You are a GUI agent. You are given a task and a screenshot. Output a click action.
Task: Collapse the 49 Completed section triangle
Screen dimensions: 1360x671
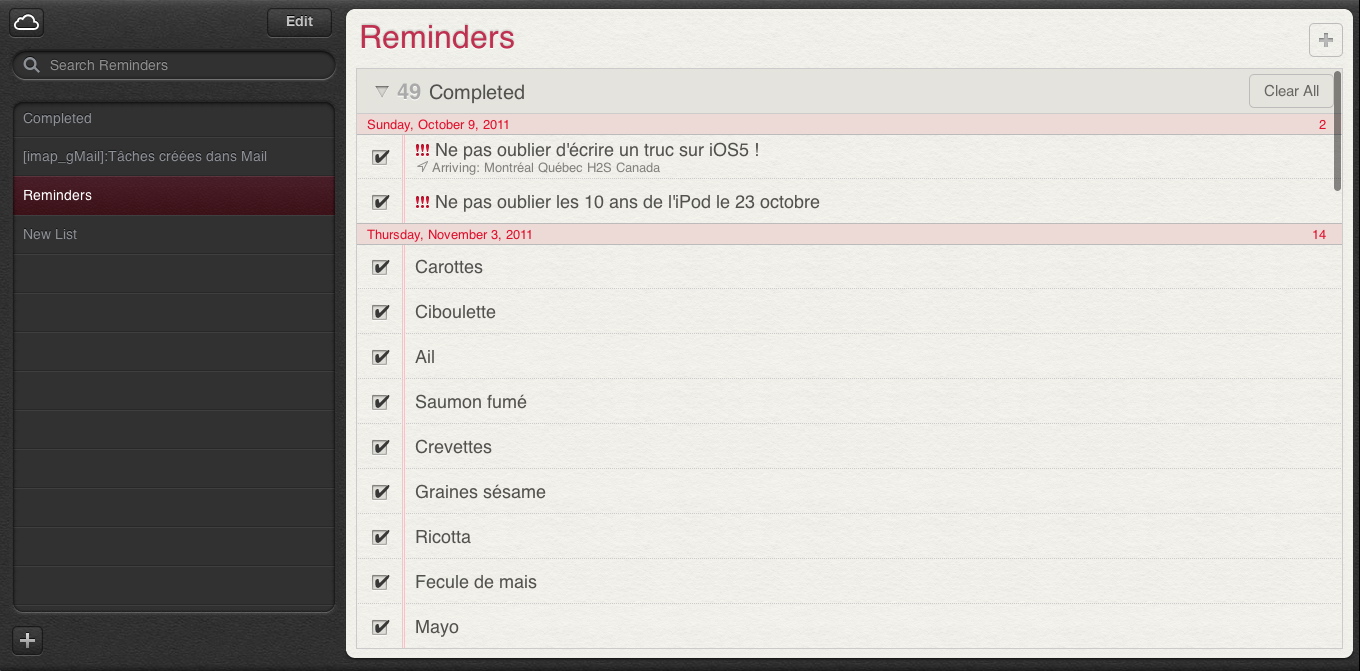coord(381,91)
